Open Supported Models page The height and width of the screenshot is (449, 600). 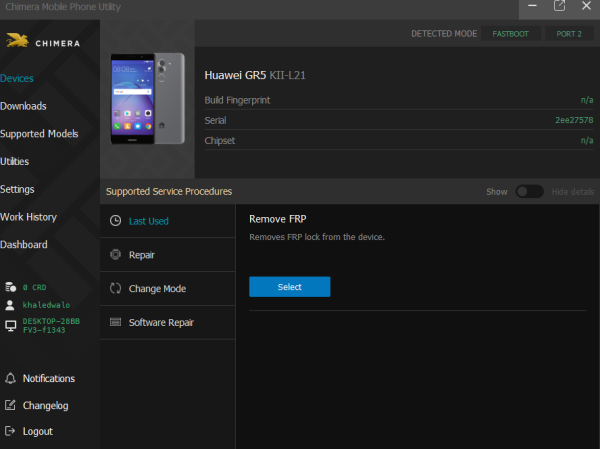point(39,134)
